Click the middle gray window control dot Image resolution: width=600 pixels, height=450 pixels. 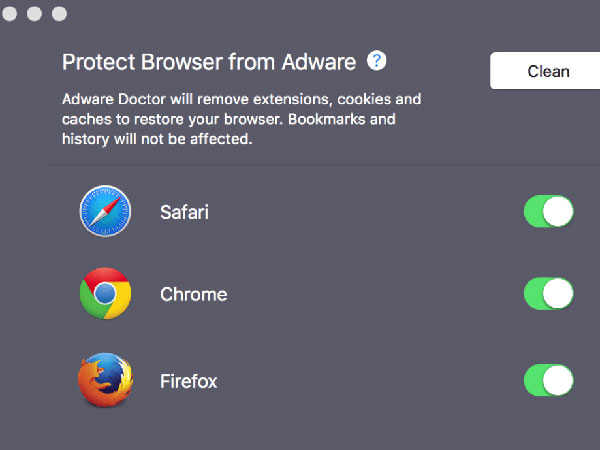point(34,14)
